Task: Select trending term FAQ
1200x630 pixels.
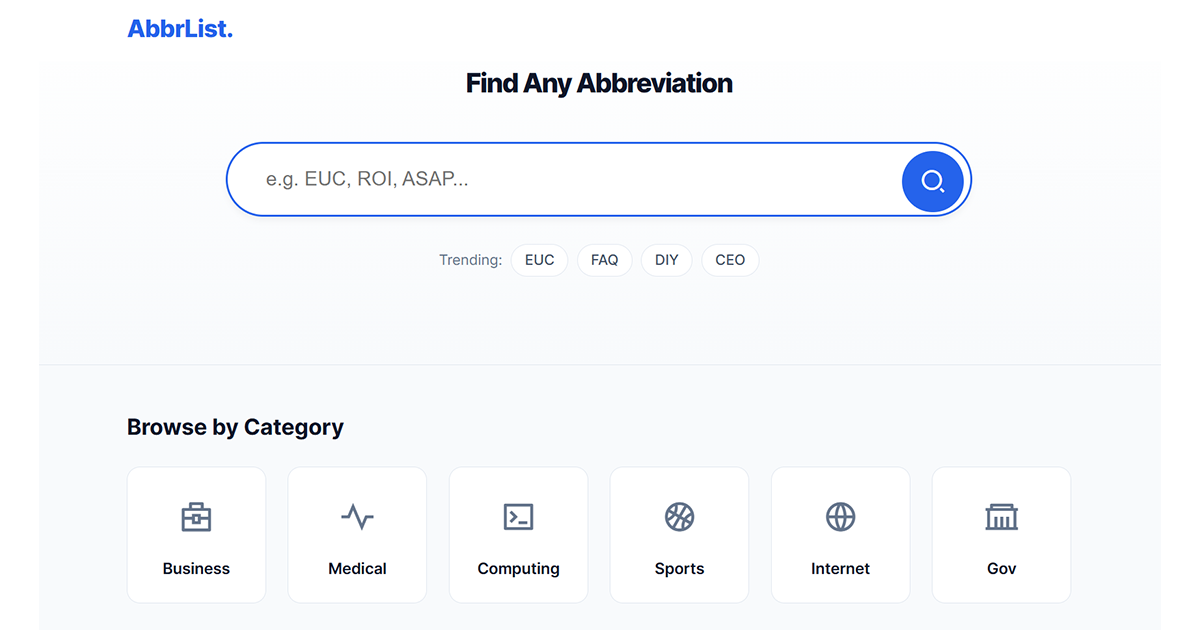Action: coord(604,260)
